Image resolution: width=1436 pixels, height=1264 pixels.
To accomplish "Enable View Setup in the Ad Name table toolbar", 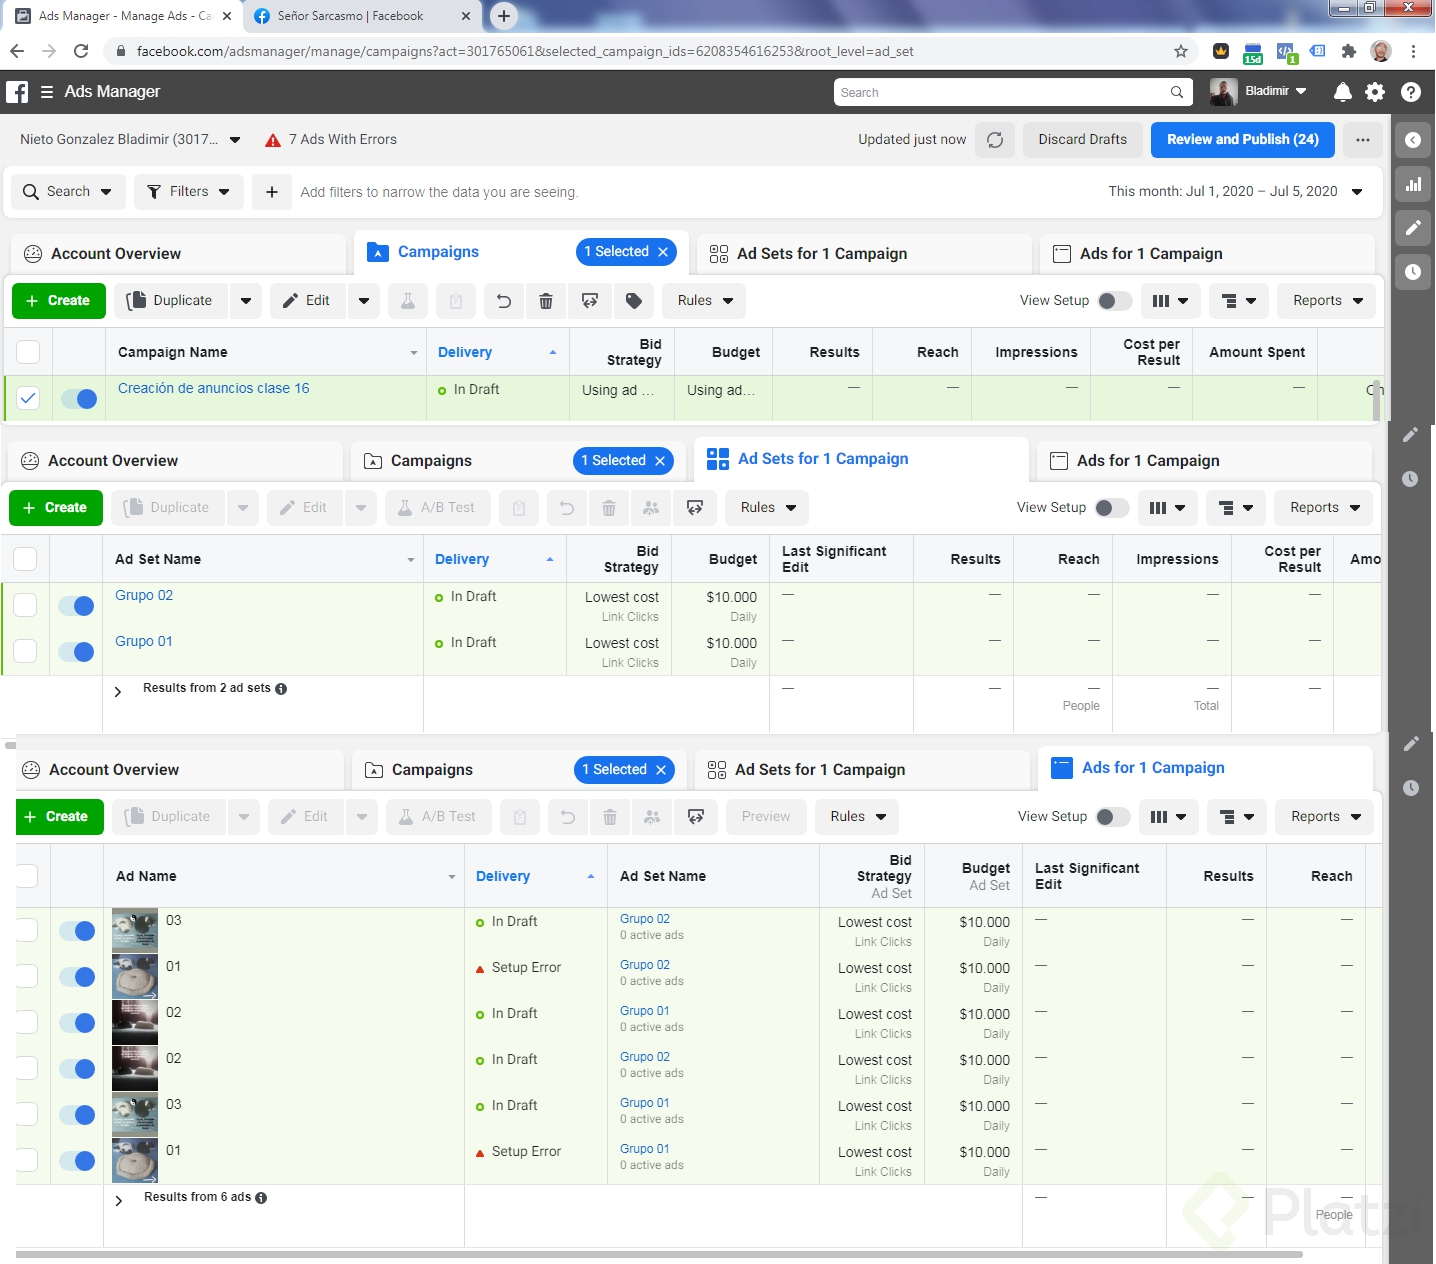I will 1113,817.
